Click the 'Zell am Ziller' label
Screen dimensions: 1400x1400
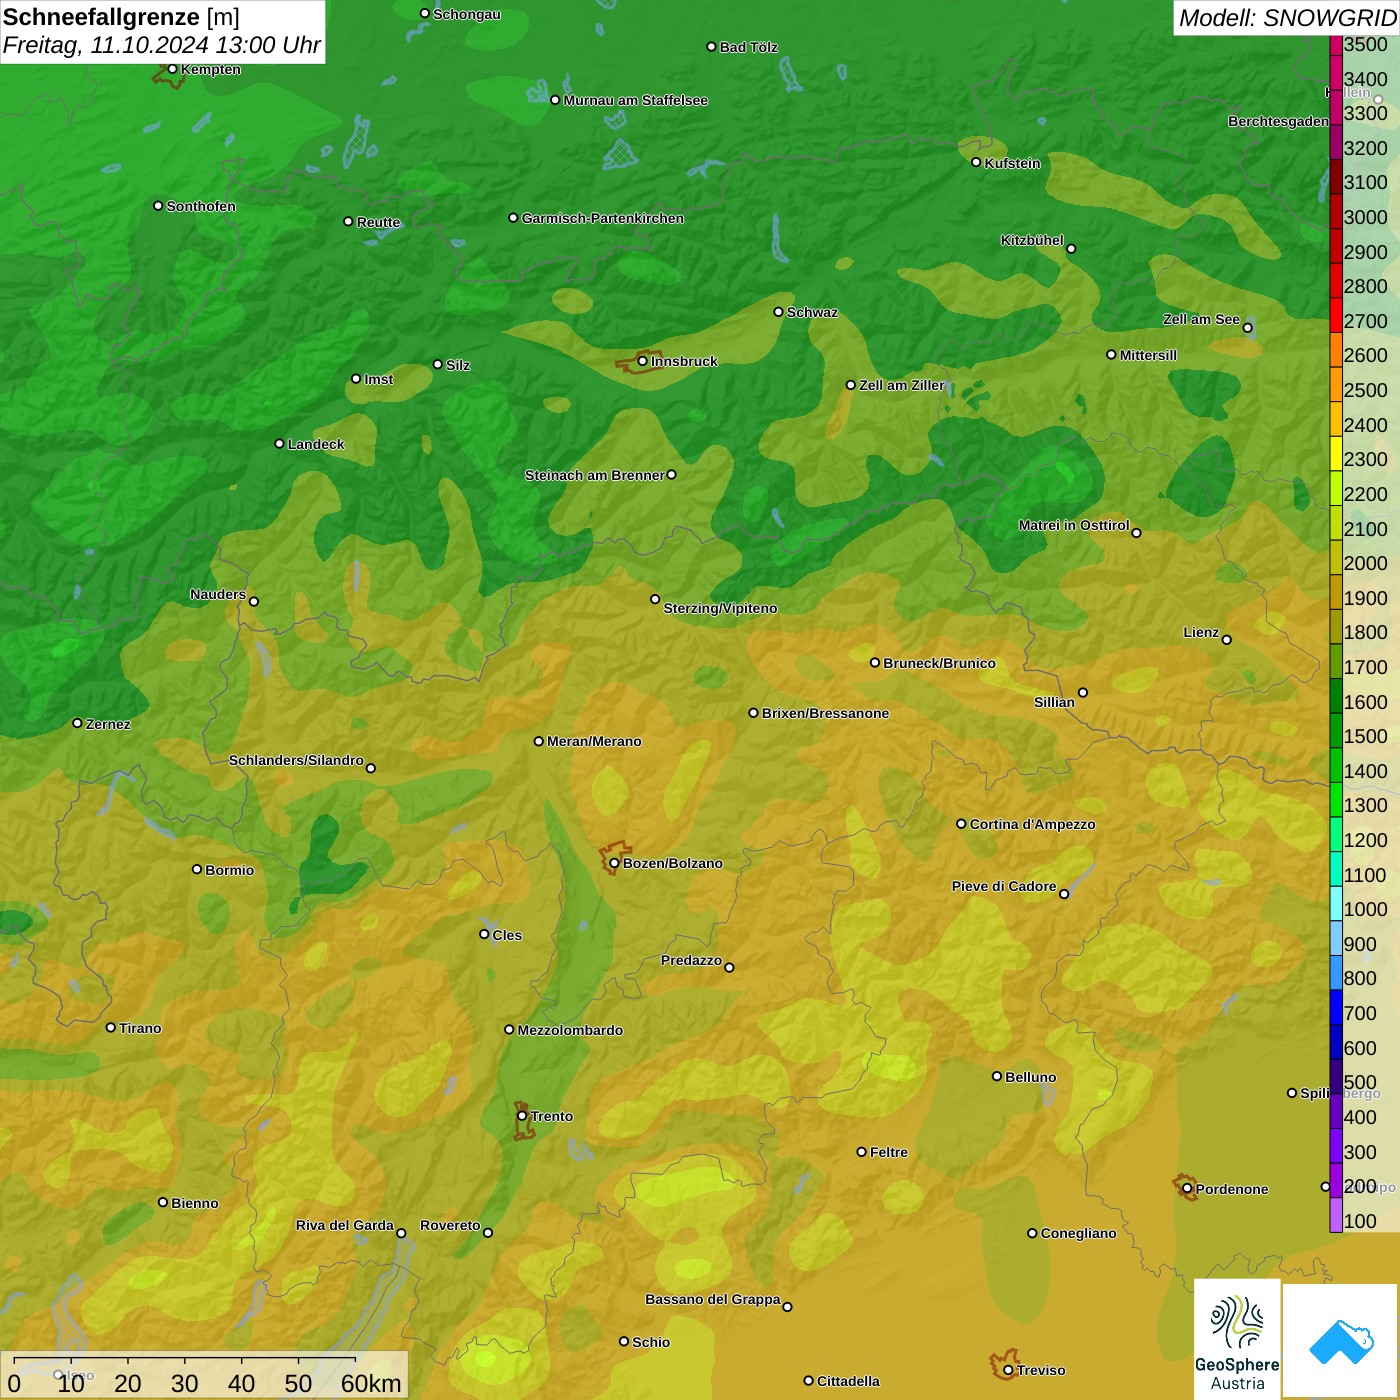point(902,385)
